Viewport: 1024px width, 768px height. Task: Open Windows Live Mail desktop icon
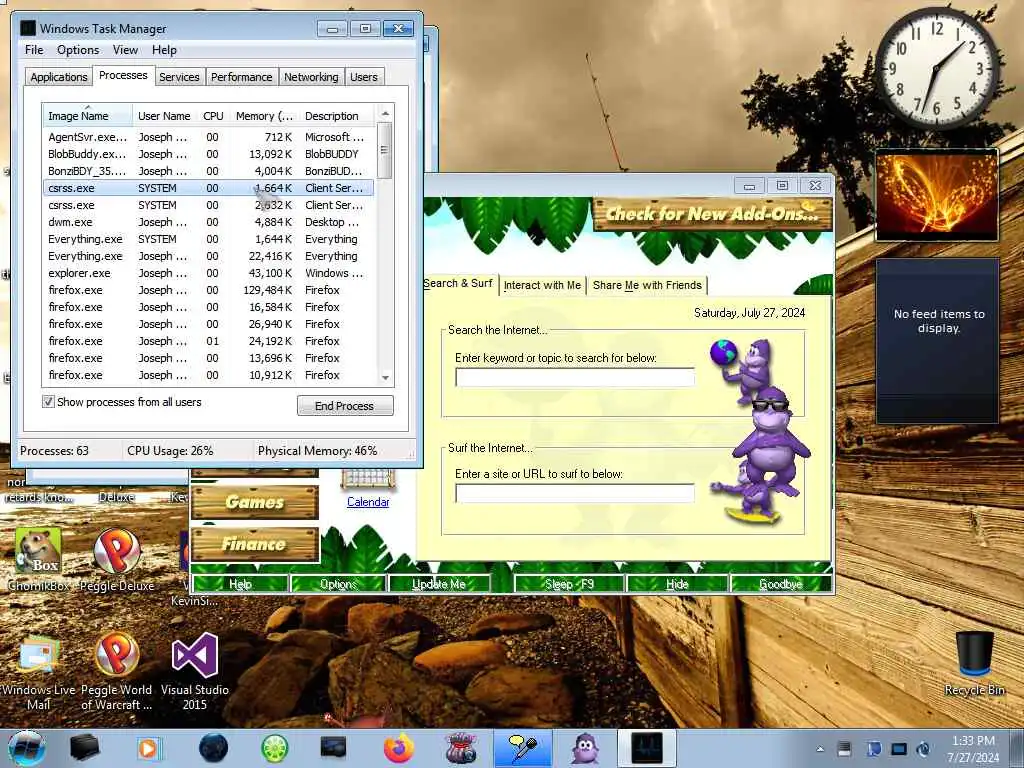[38, 671]
